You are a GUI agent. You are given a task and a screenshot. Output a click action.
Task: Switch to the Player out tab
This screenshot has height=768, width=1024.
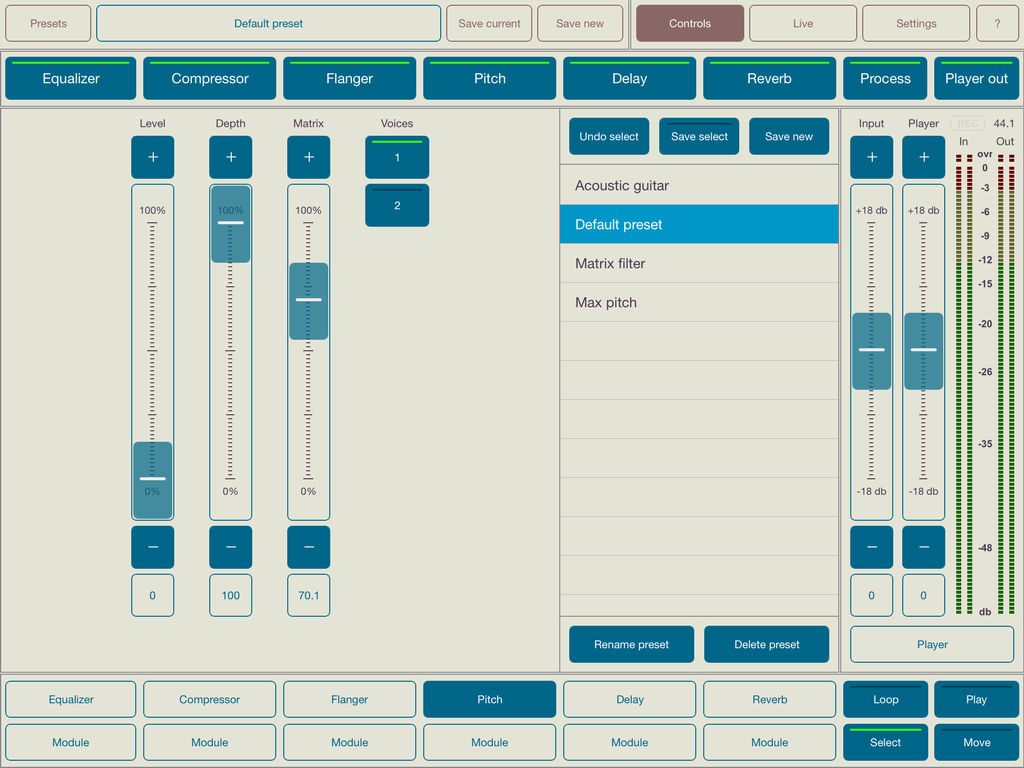(x=977, y=78)
